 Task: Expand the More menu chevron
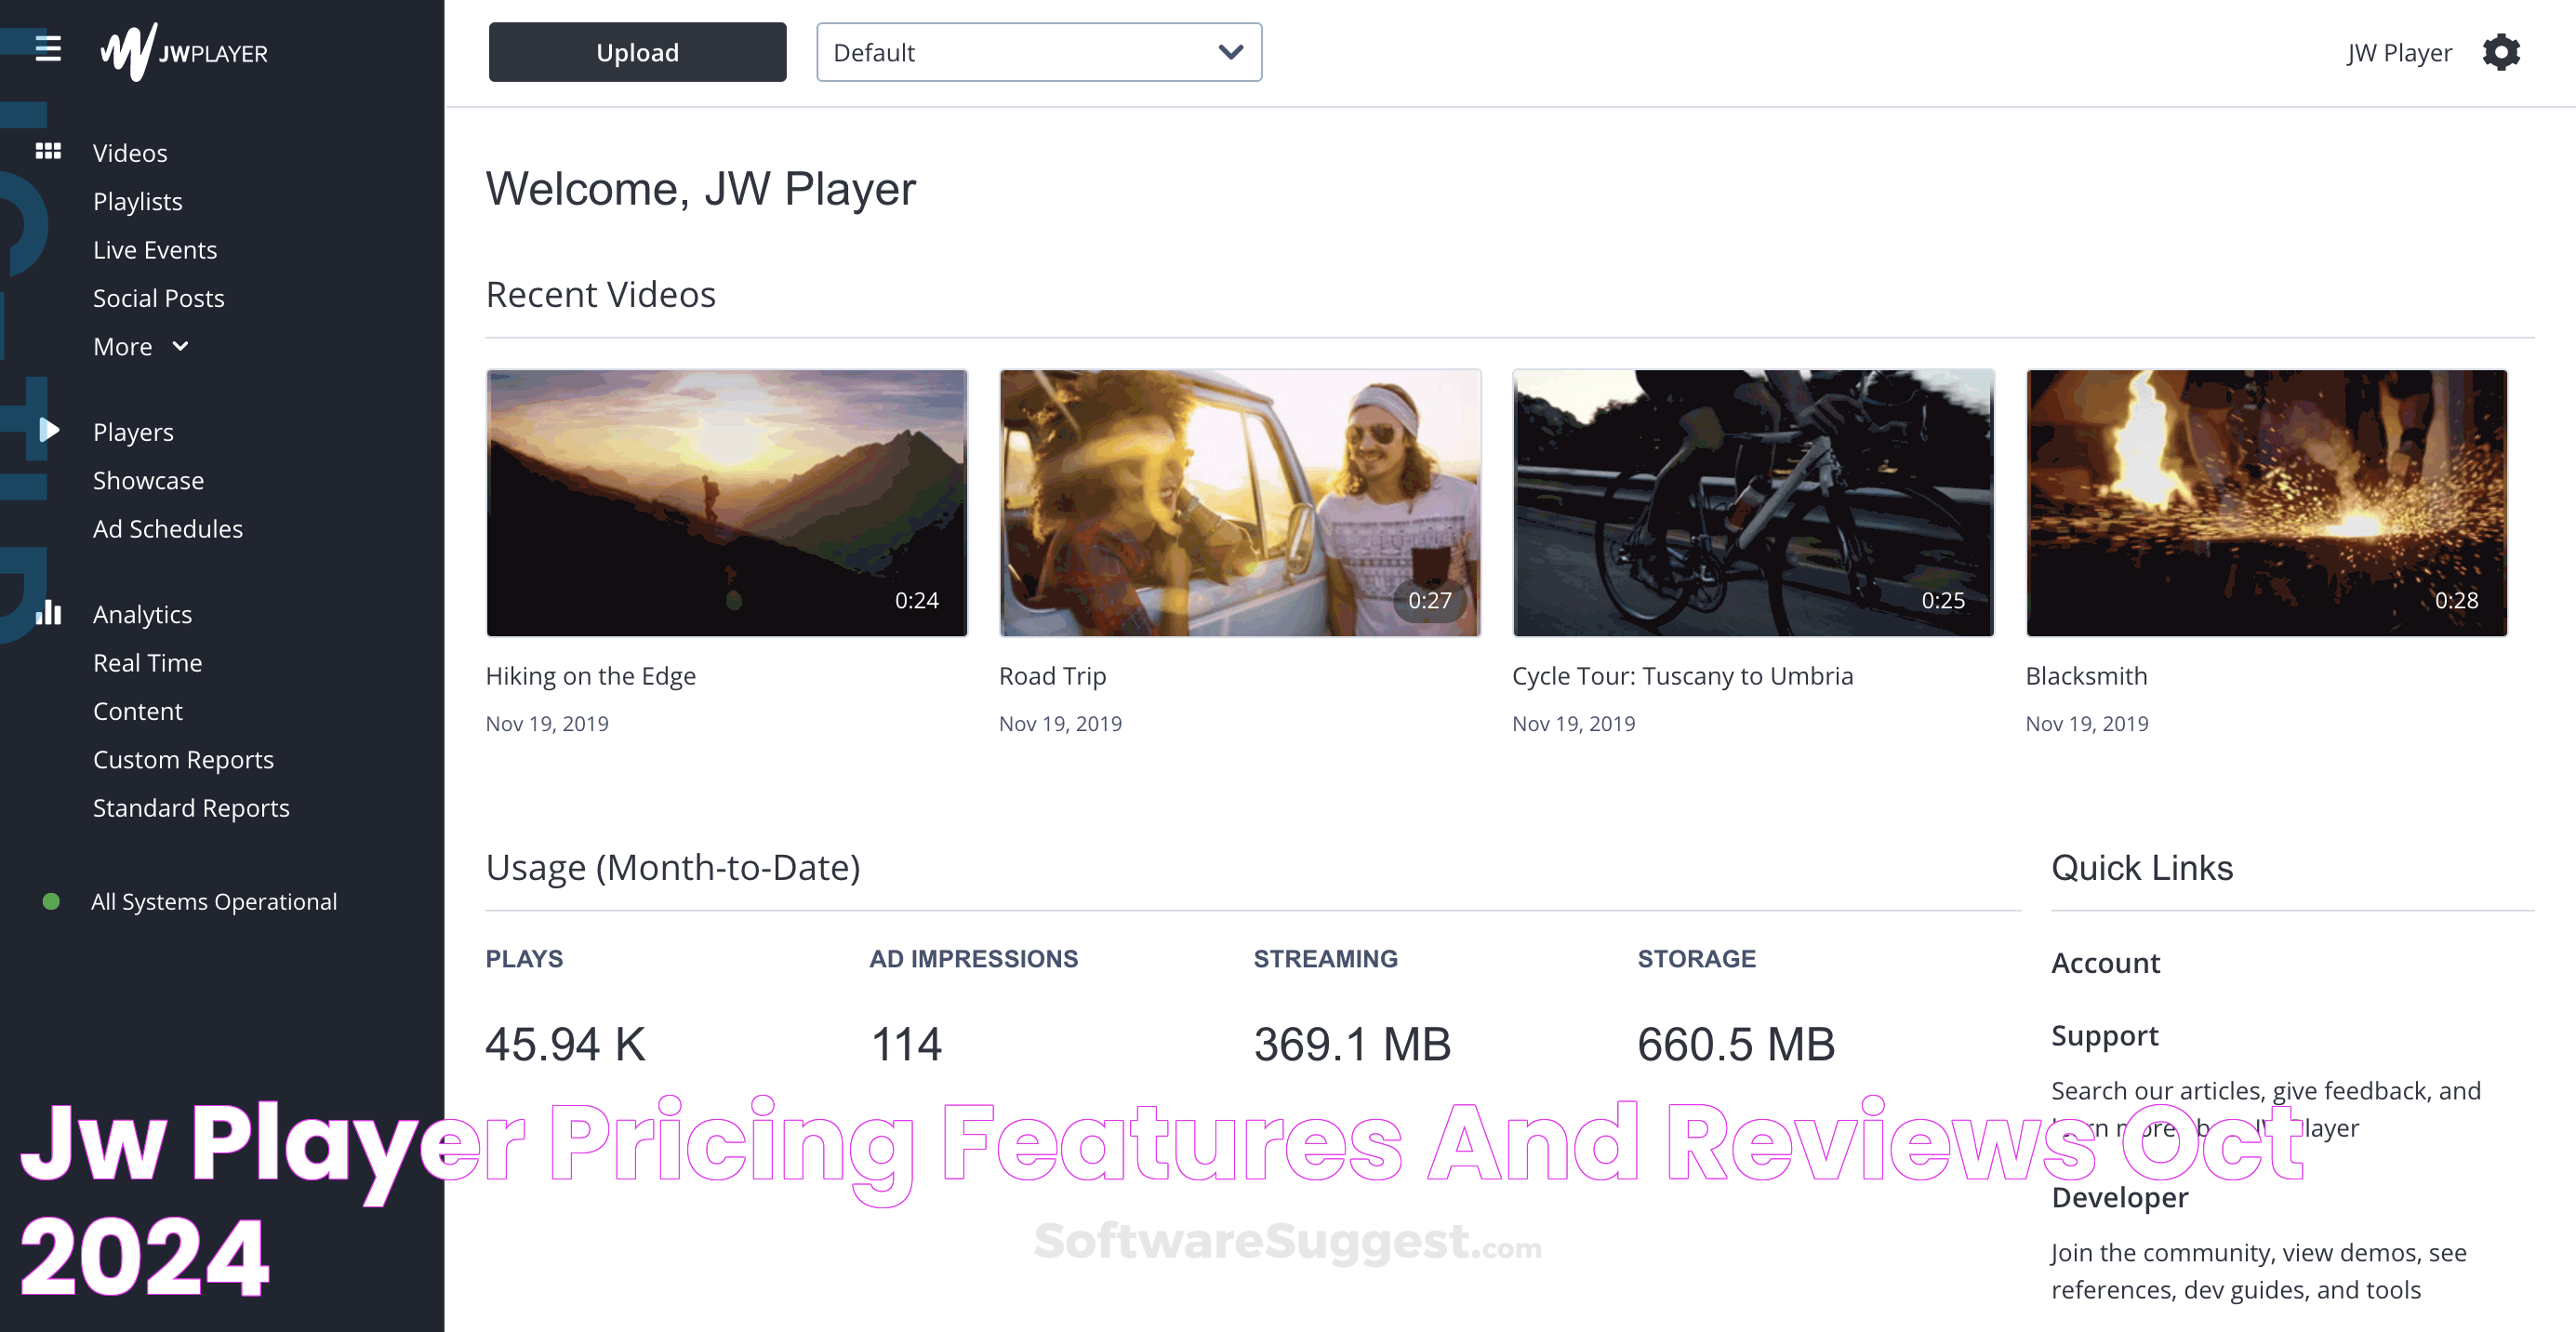[x=180, y=346]
